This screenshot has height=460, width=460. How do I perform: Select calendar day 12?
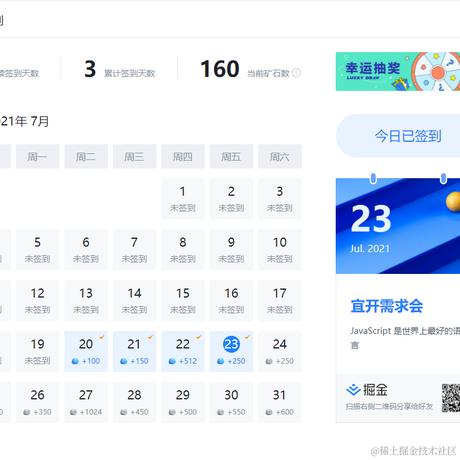click(37, 301)
